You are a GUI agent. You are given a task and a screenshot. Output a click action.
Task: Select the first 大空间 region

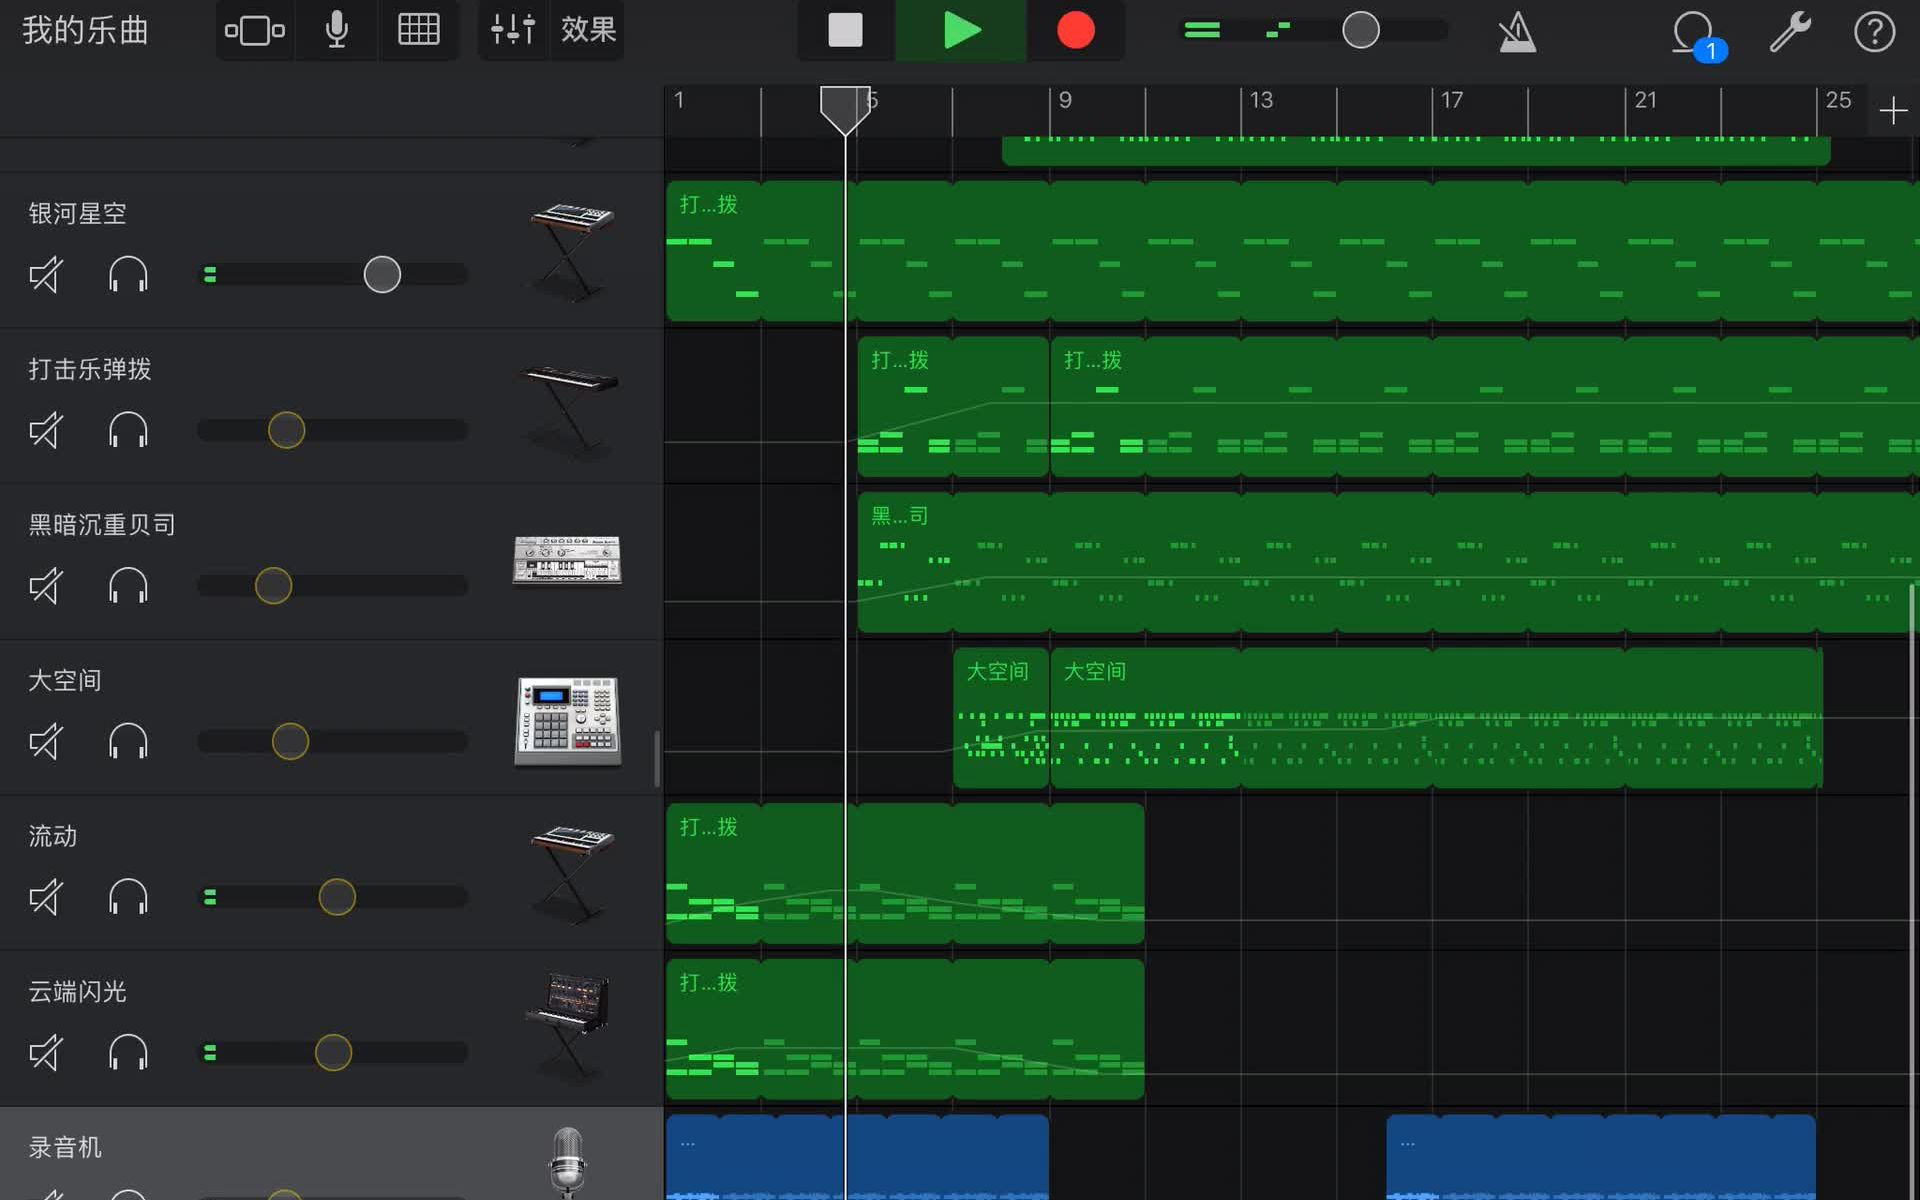point(1001,718)
